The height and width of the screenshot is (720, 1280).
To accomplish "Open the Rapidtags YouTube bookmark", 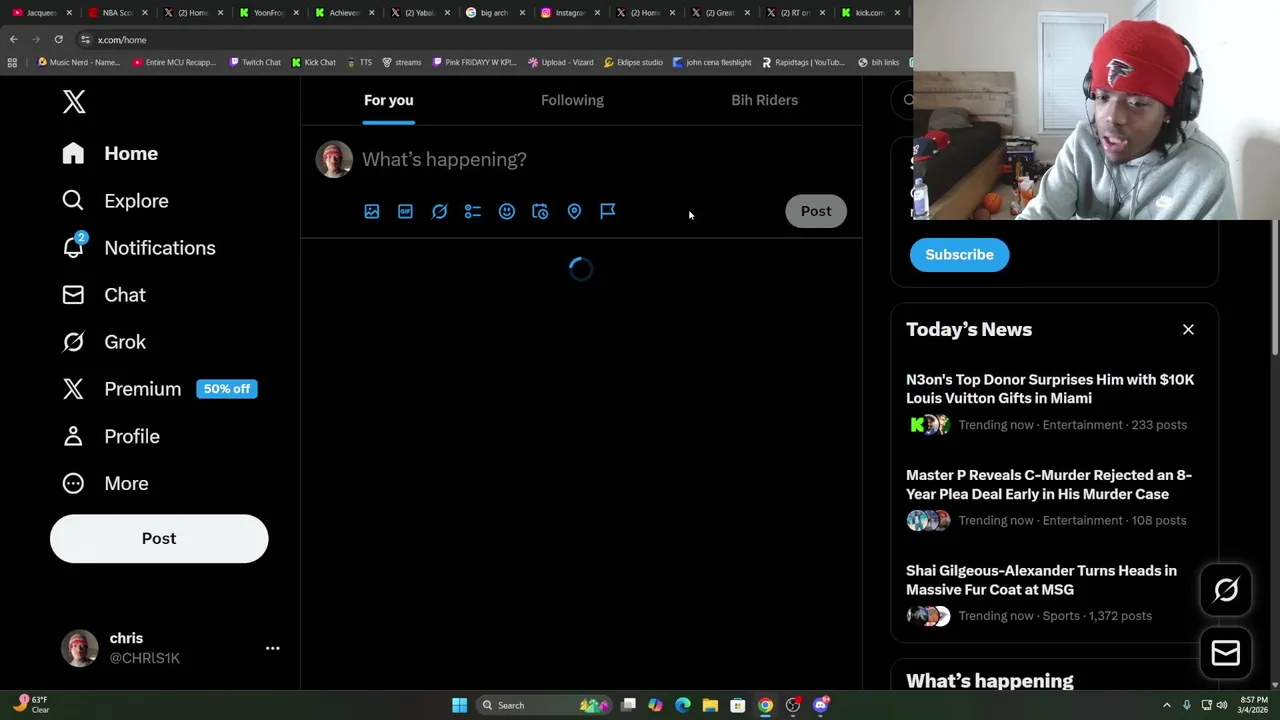I will (803, 62).
